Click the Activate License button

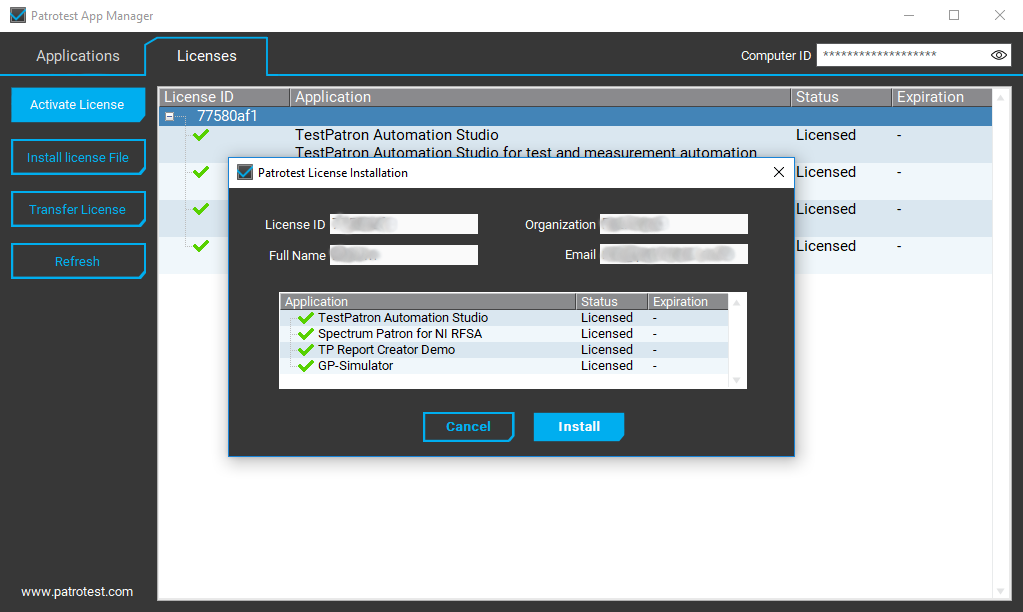click(77, 105)
